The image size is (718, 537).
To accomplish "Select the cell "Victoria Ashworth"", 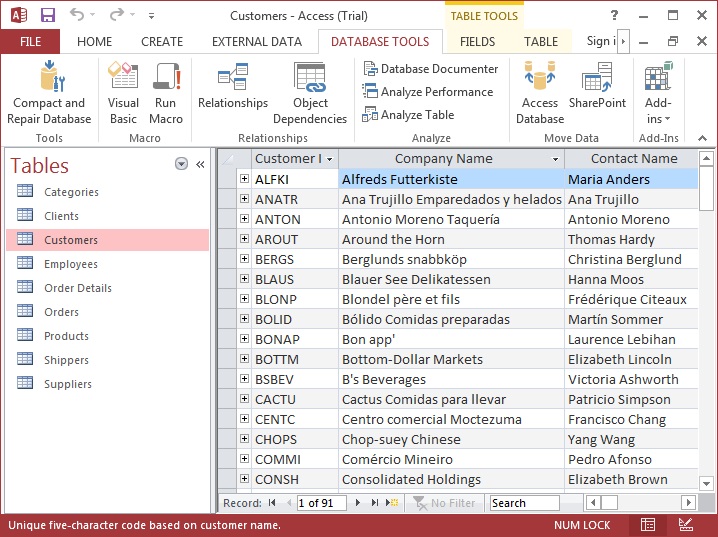I will [631, 379].
